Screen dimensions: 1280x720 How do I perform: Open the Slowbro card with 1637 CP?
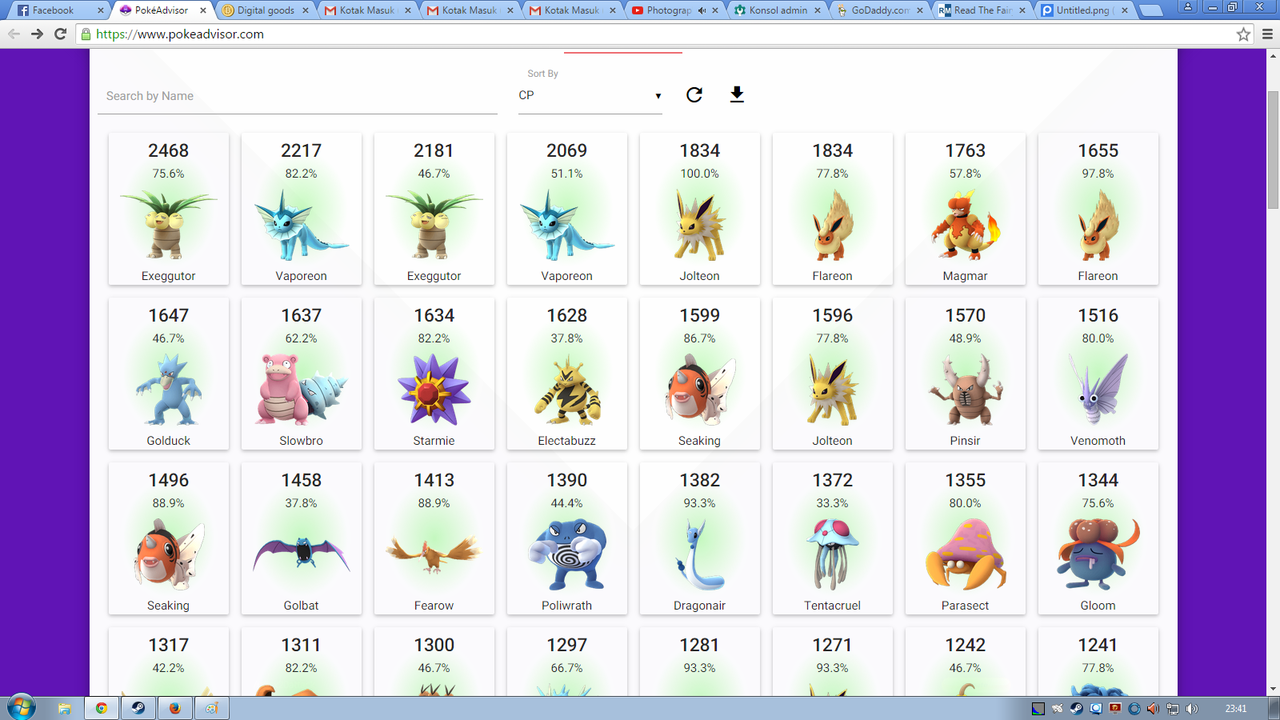301,374
